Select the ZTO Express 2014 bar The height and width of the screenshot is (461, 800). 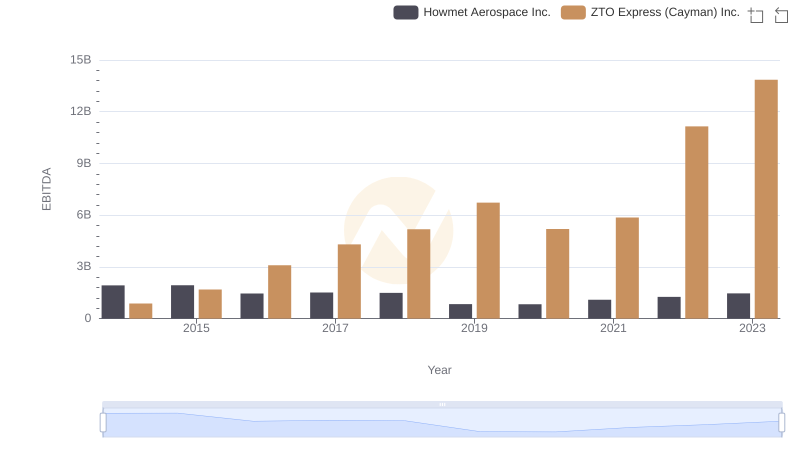[x=141, y=311]
